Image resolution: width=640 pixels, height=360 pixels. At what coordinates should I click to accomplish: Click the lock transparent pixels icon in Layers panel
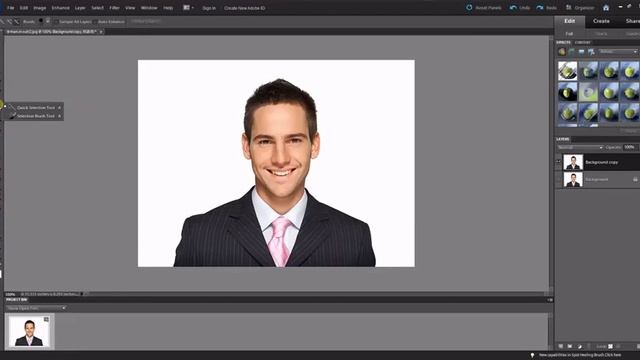tap(611, 346)
